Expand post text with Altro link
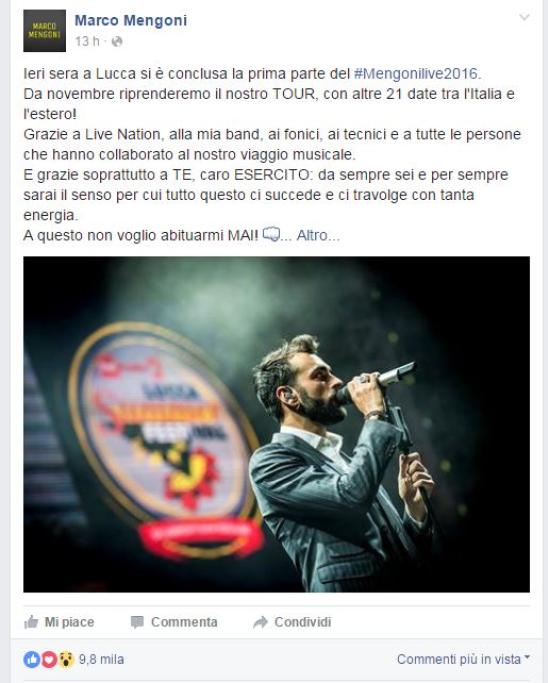 tap(318, 236)
